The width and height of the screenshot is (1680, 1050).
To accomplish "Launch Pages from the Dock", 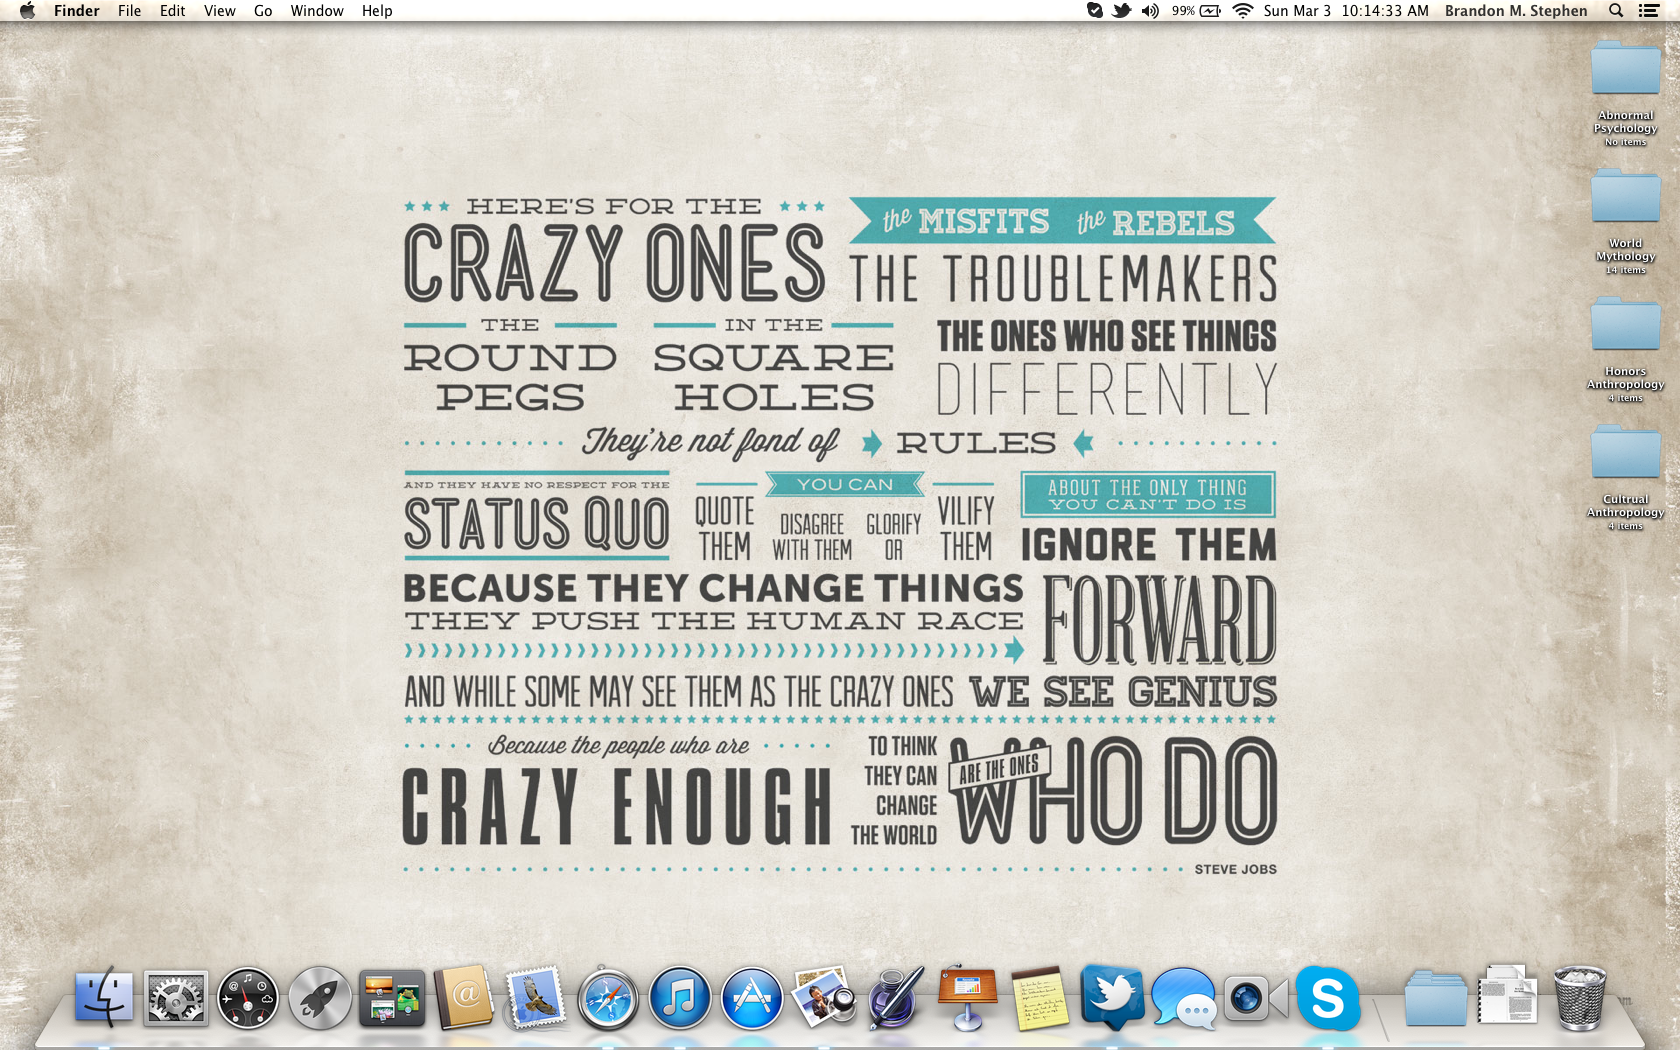I will (896, 998).
